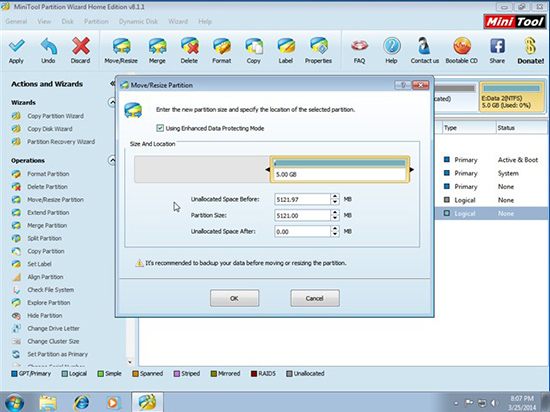Collapse the Wizards section chevron
This screenshot has width=550, height=412.
(112, 103)
